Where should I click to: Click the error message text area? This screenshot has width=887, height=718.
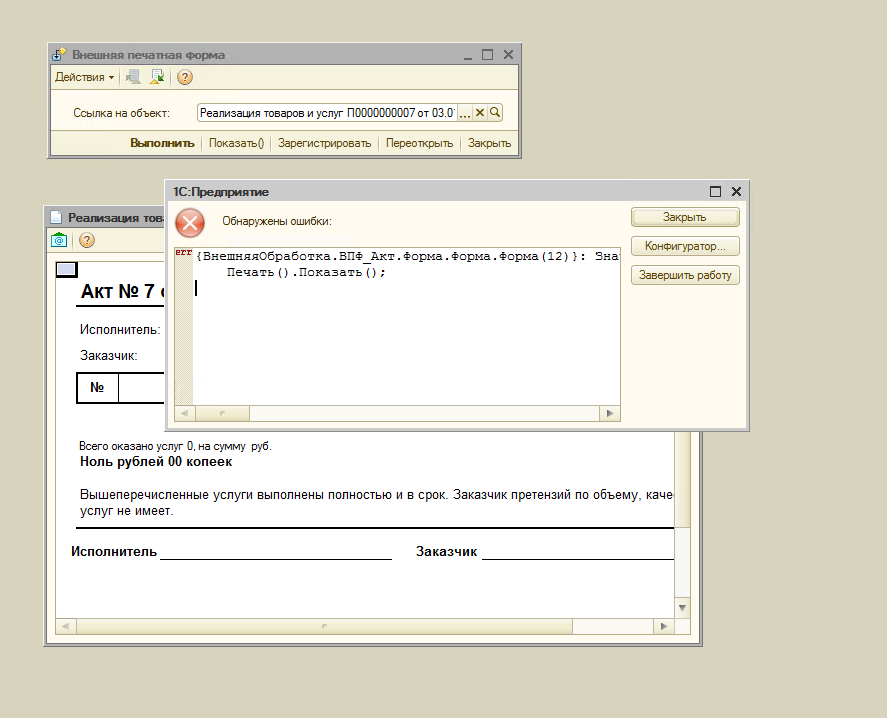(x=397, y=326)
